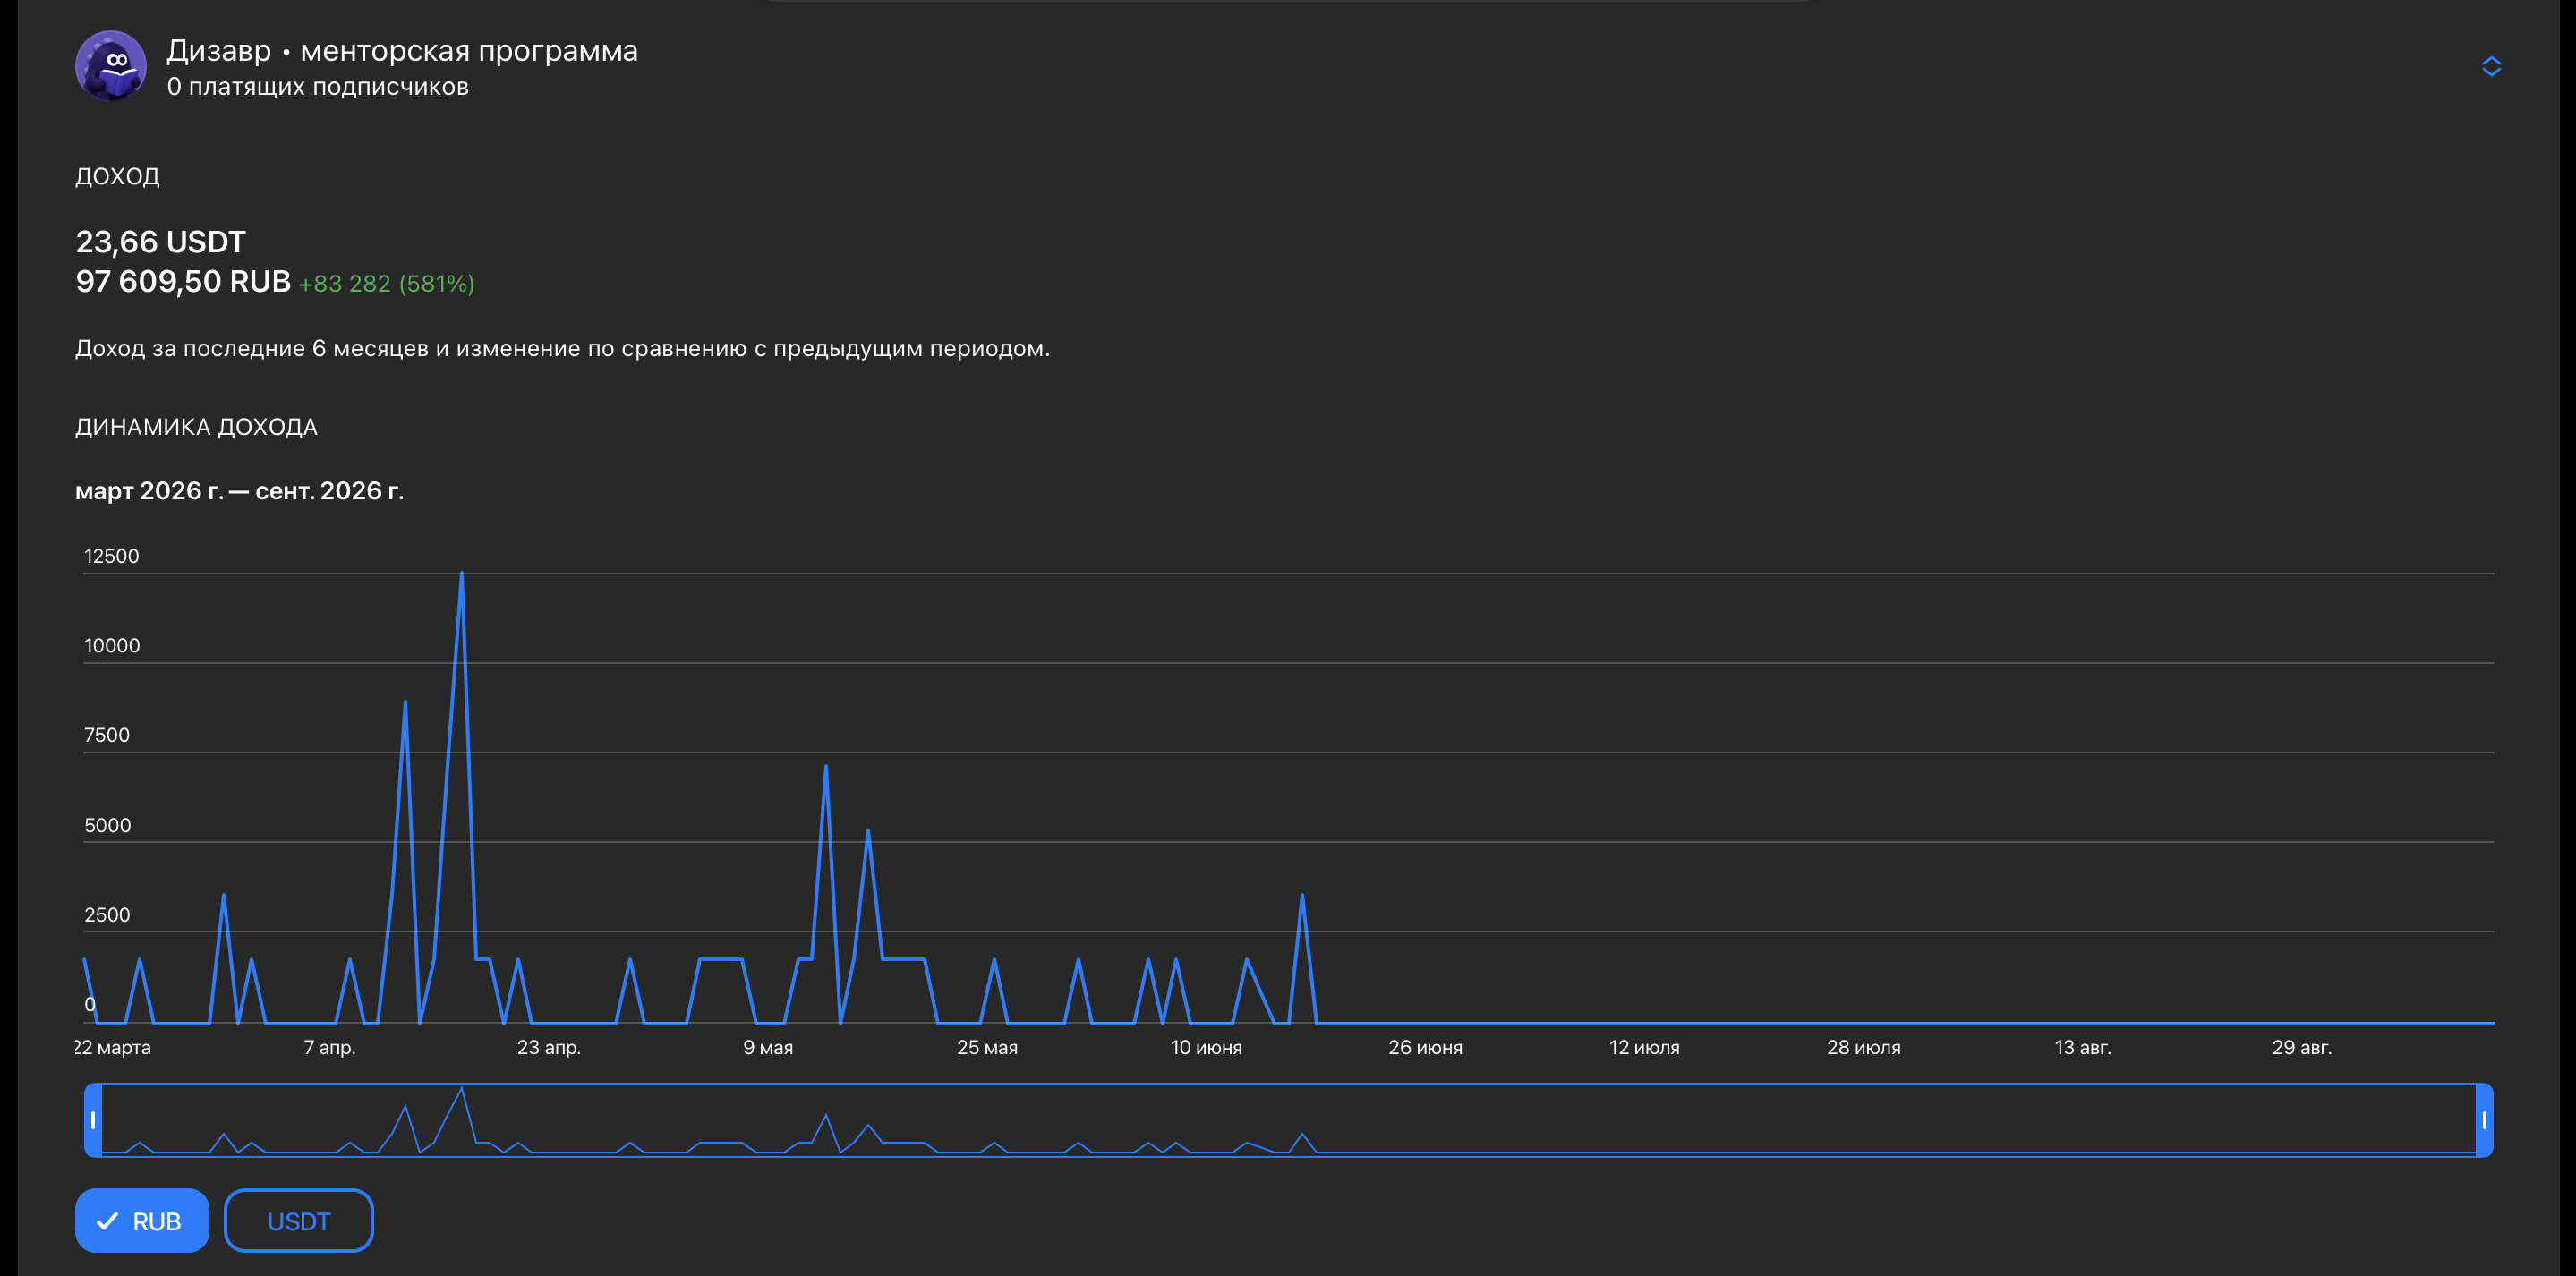Click the 97 609,50 RUB income value
Viewport: 2576px width, 1276px height.
pos(183,281)
